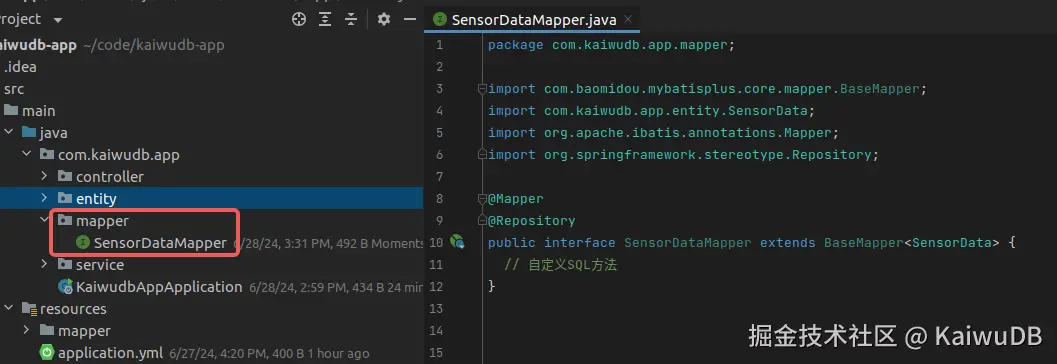This screenshot has height=364, width=1057.
Task: Click the import of com.kaiwudb.app.entity.SensorData
Action: tap(652, 111)
